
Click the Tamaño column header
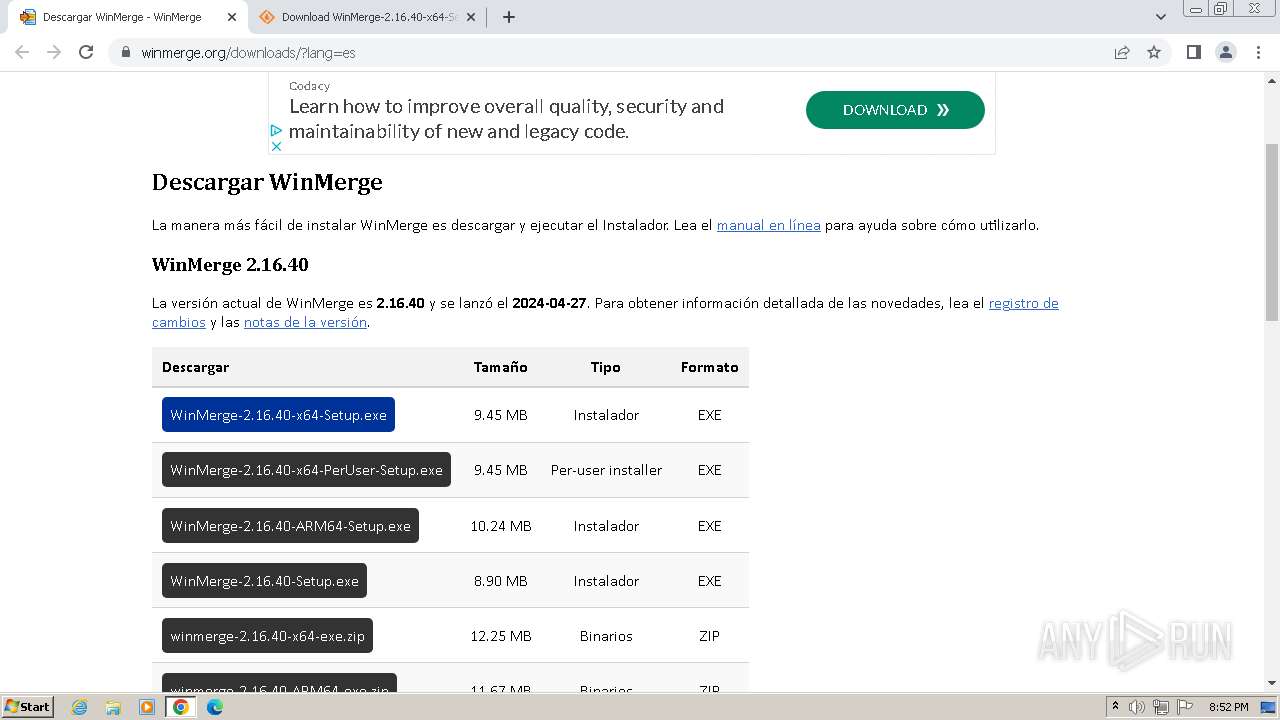pos(500,367)
